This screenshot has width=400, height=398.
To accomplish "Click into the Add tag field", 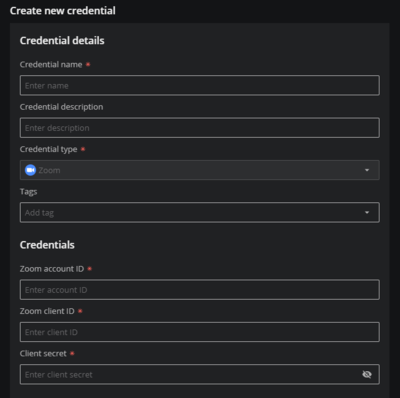I will (x=200, y=212).
